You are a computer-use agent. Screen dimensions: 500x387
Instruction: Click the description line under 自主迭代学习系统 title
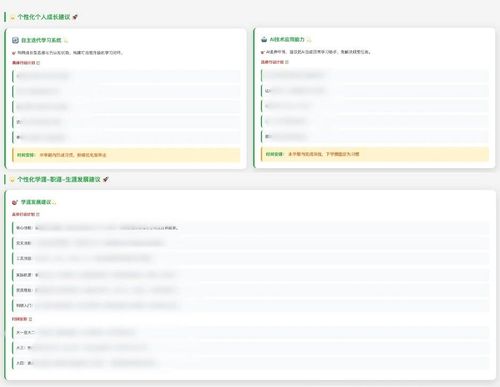pyautogui.click(x=67, y=53)
